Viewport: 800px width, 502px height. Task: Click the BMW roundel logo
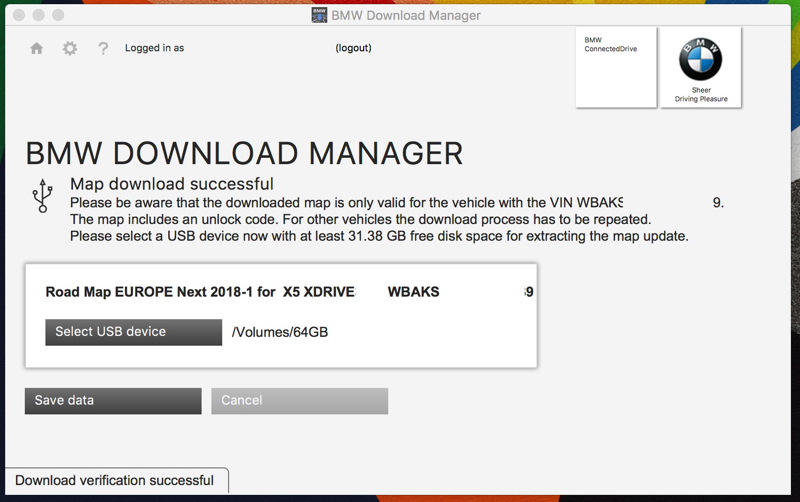point(700,60)
